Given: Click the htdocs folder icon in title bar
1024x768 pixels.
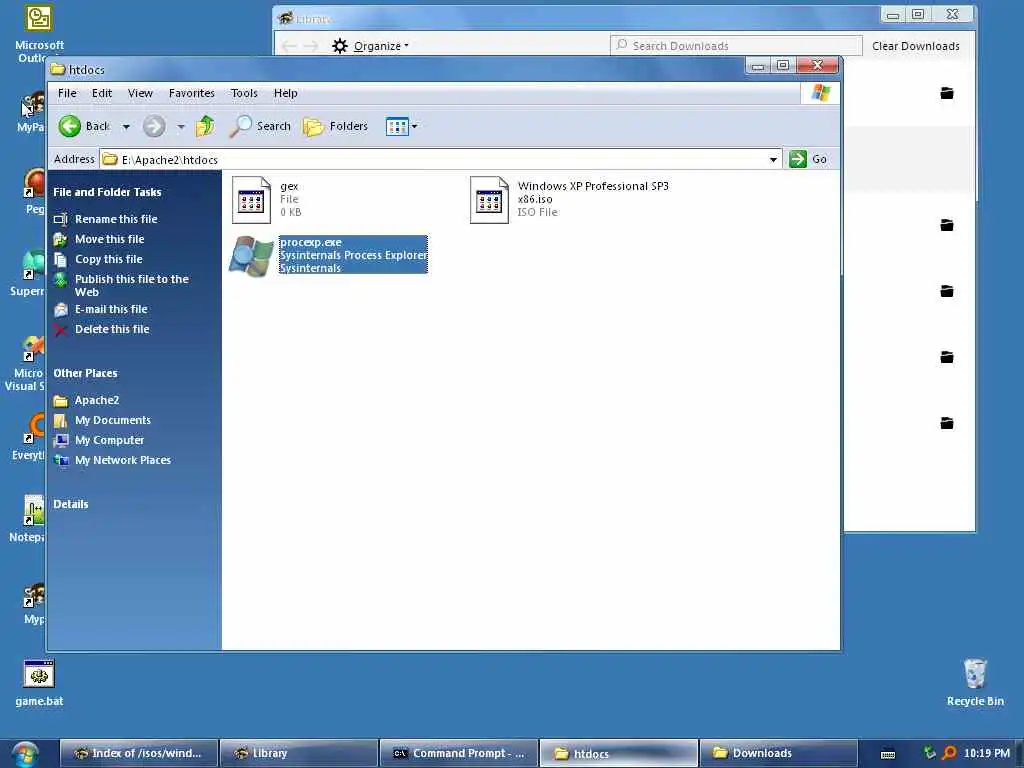Looking at the screenshot, I should (x=57, y=69).
